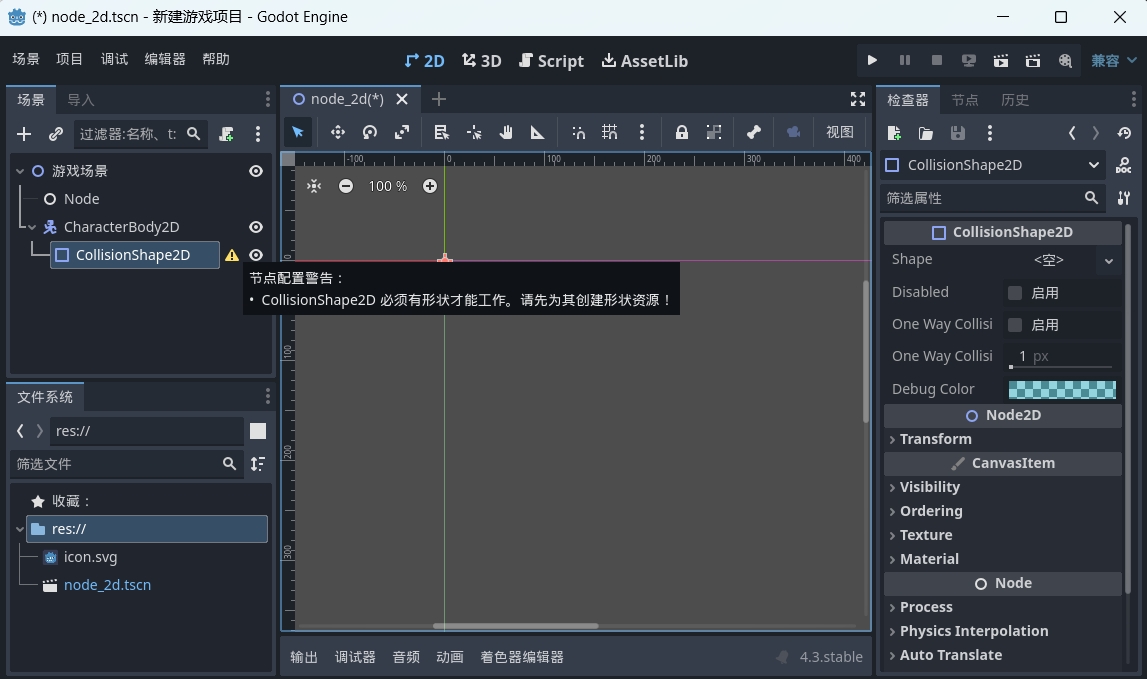
Task: Open the Shape dropdown
Action: (x=1108, y=260)
